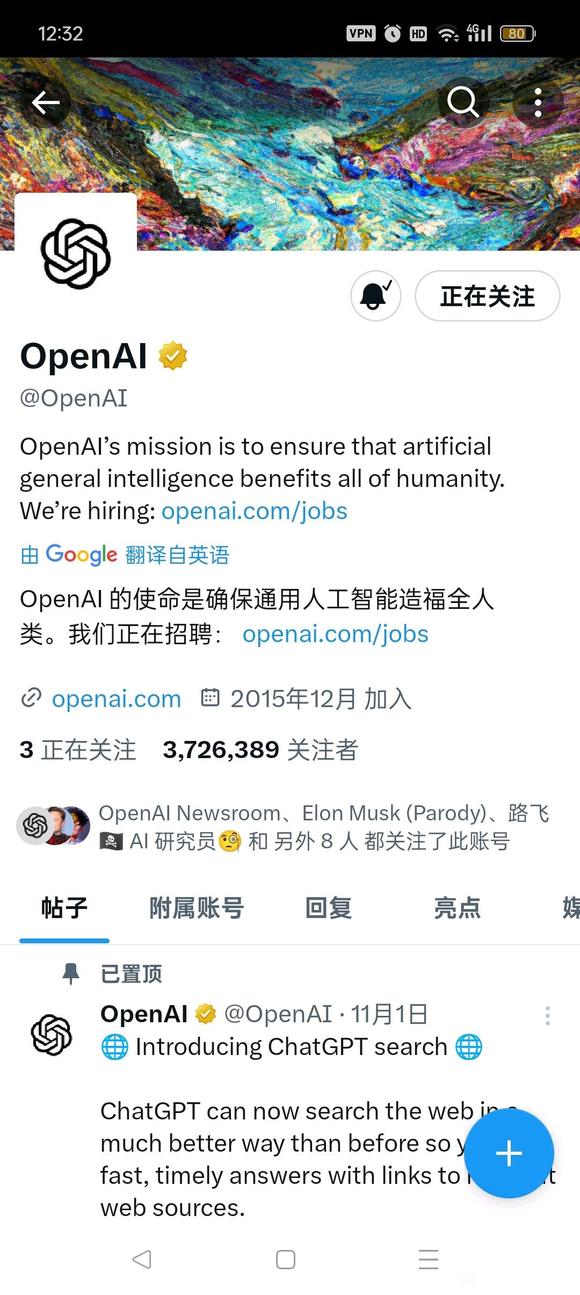This screenshot has width=580, height=1295.
Task: Tap the notification bell for OpenAI posts
Action: coord(374,296)
